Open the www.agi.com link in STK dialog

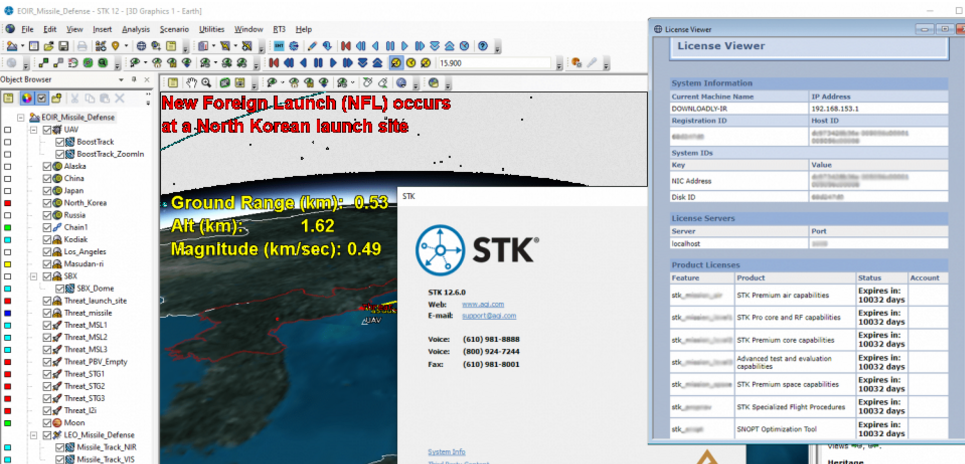point(483,304)
